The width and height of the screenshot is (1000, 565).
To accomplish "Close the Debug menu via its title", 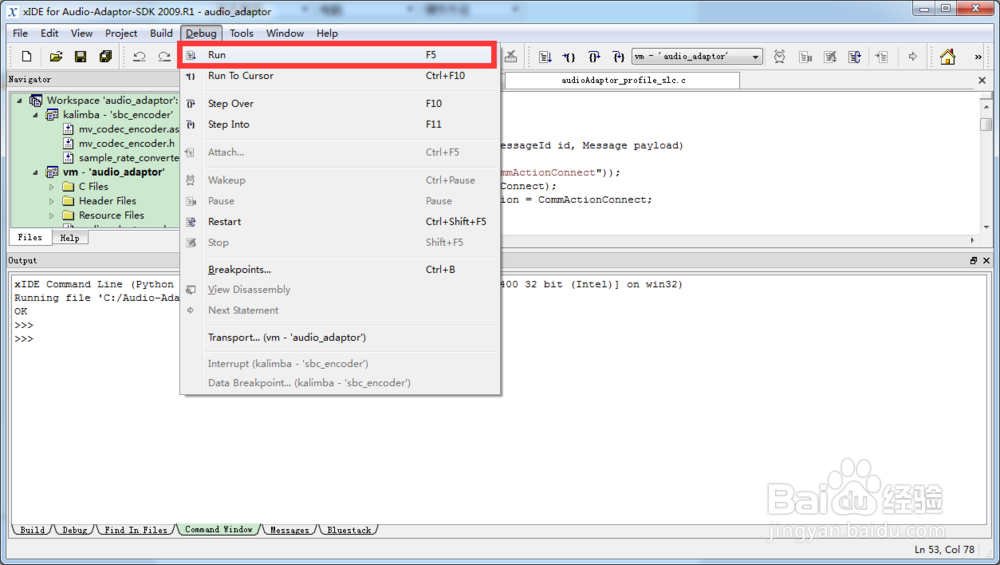I will tap(201, 33).
